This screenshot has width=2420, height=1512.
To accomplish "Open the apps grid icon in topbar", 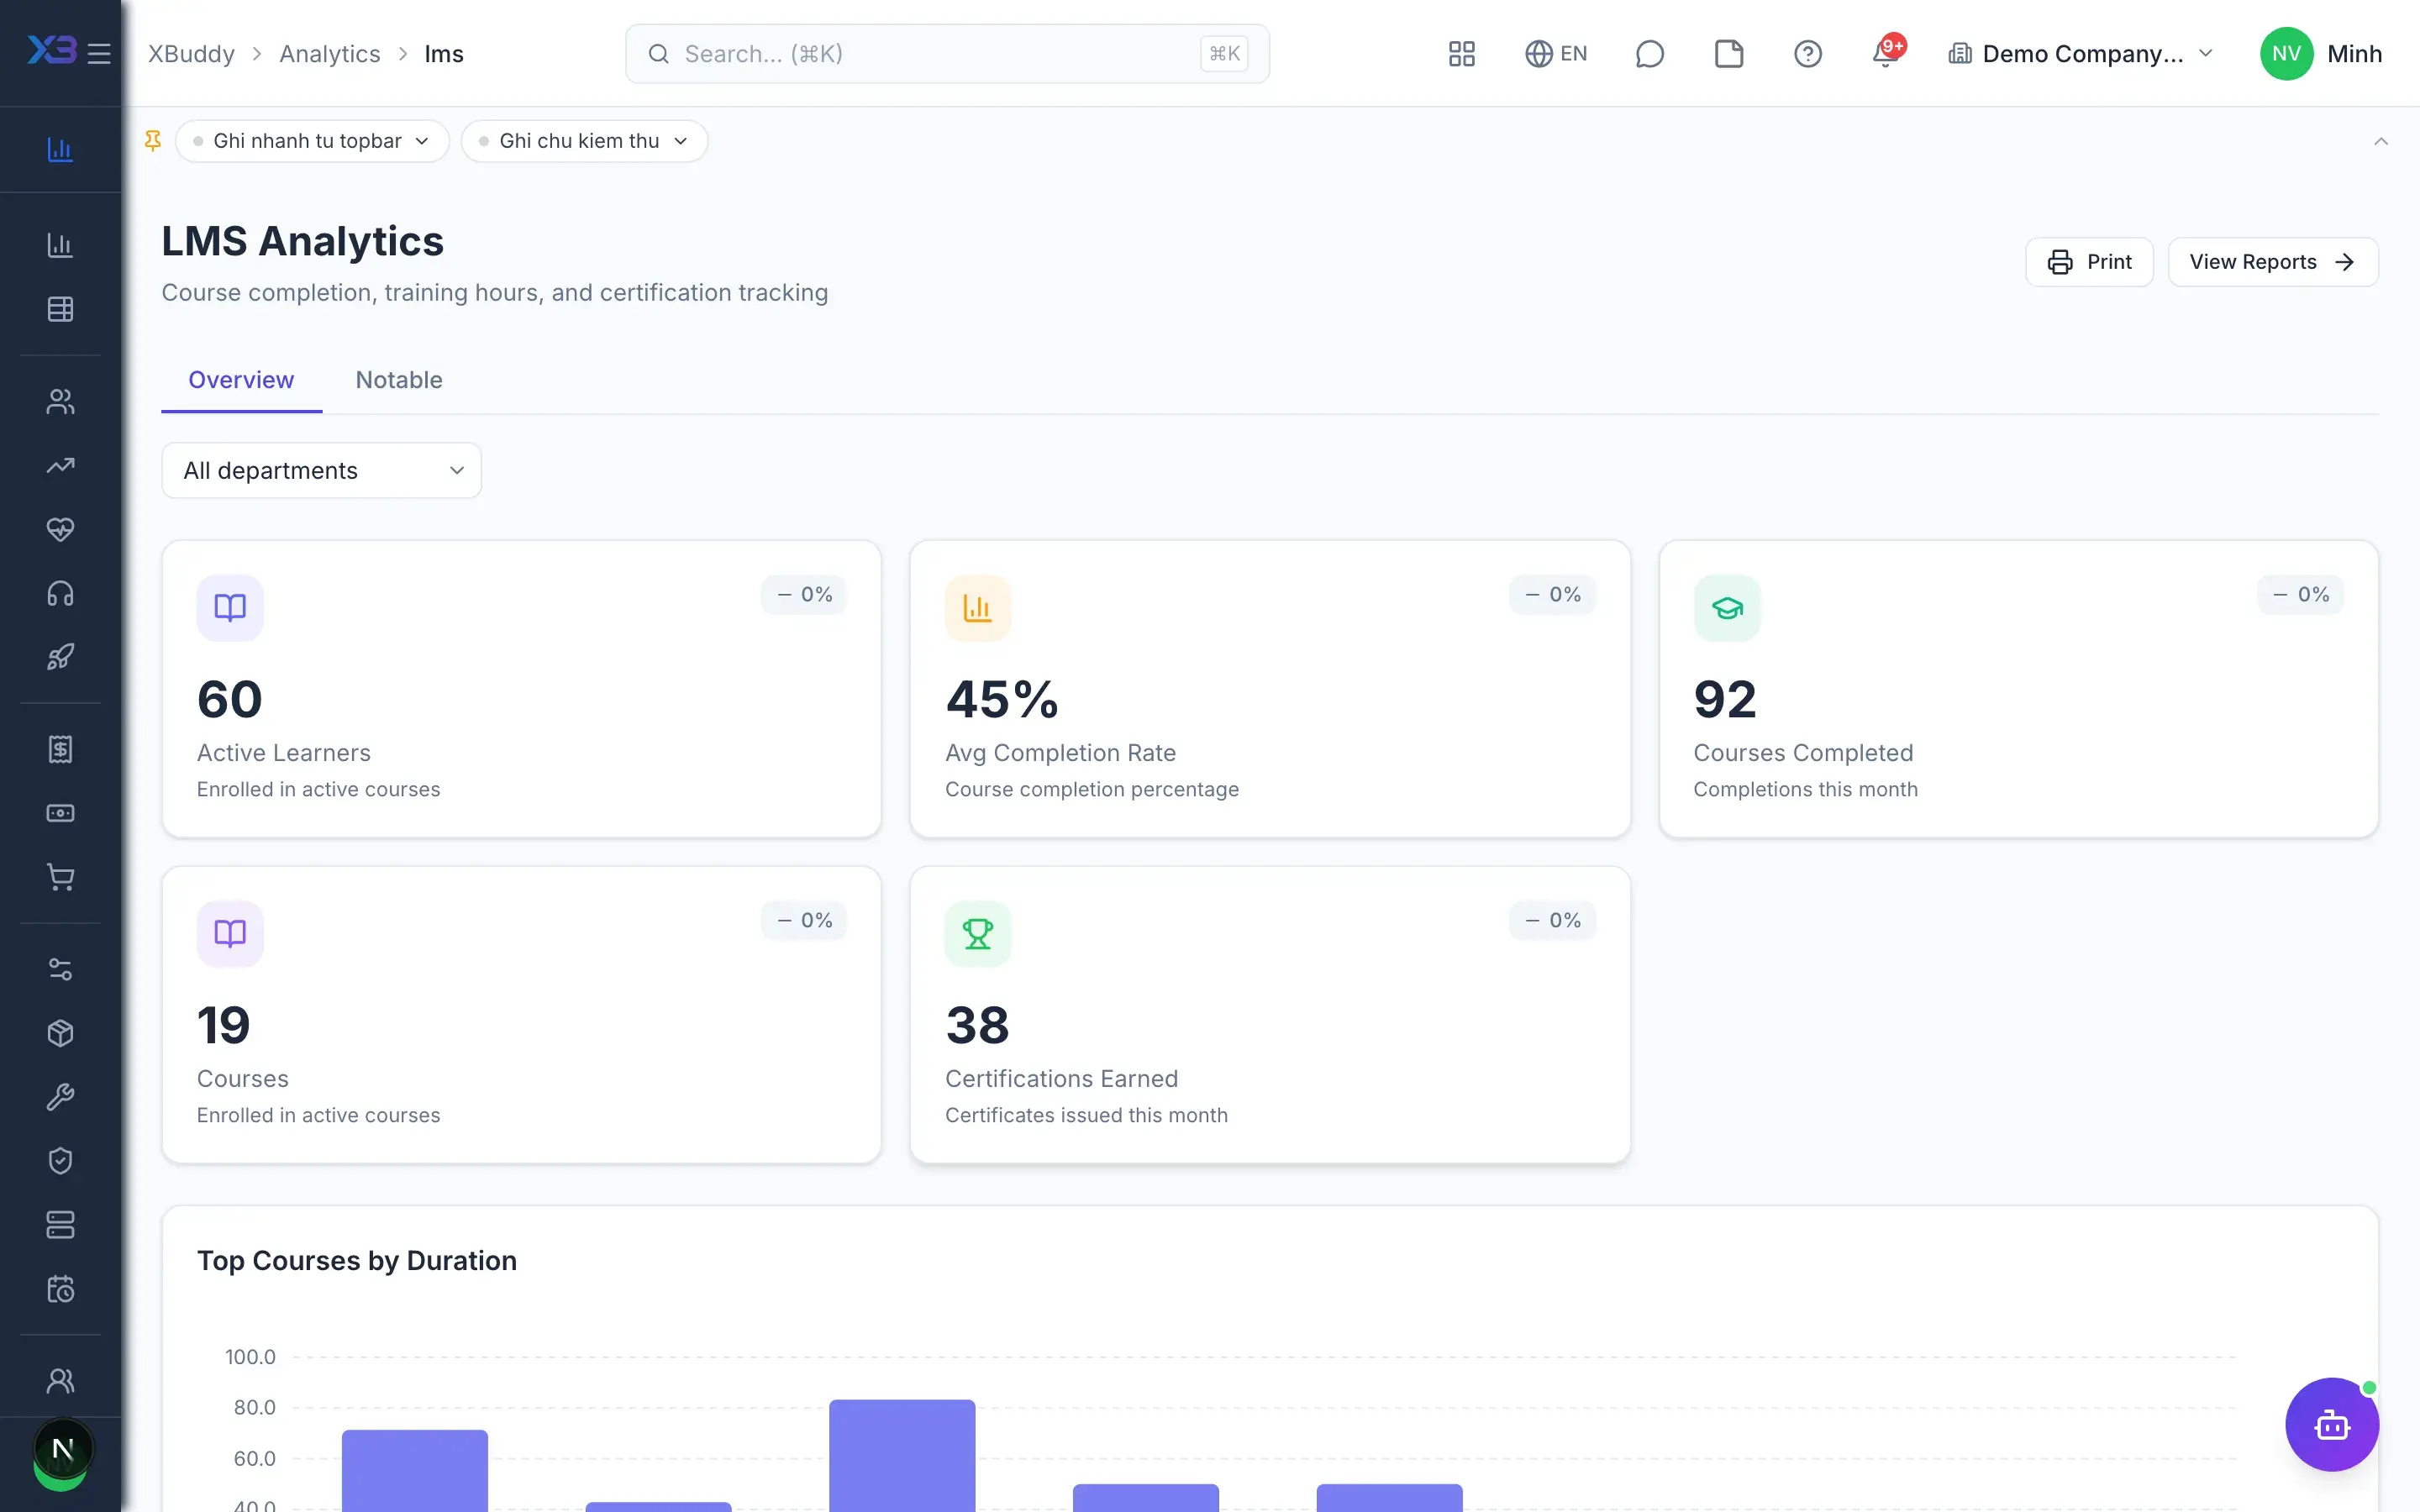I will coord(1461,54).
